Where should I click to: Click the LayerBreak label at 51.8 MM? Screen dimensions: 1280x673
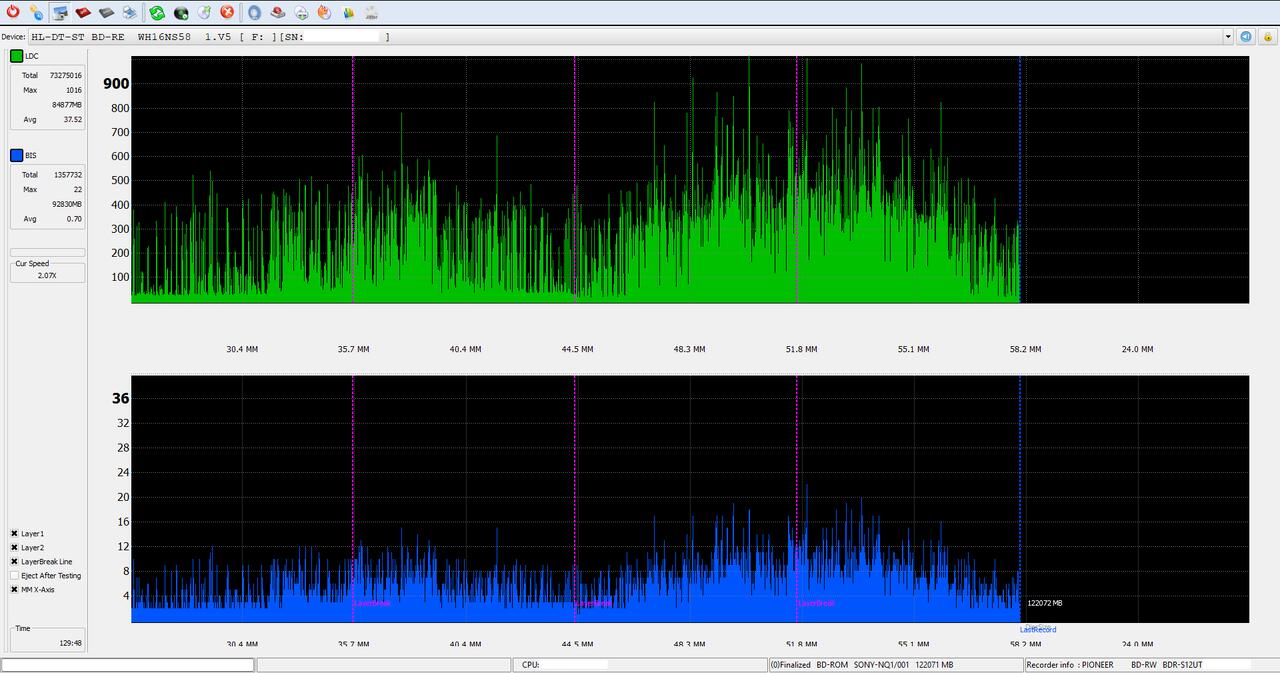coord(816,603)
